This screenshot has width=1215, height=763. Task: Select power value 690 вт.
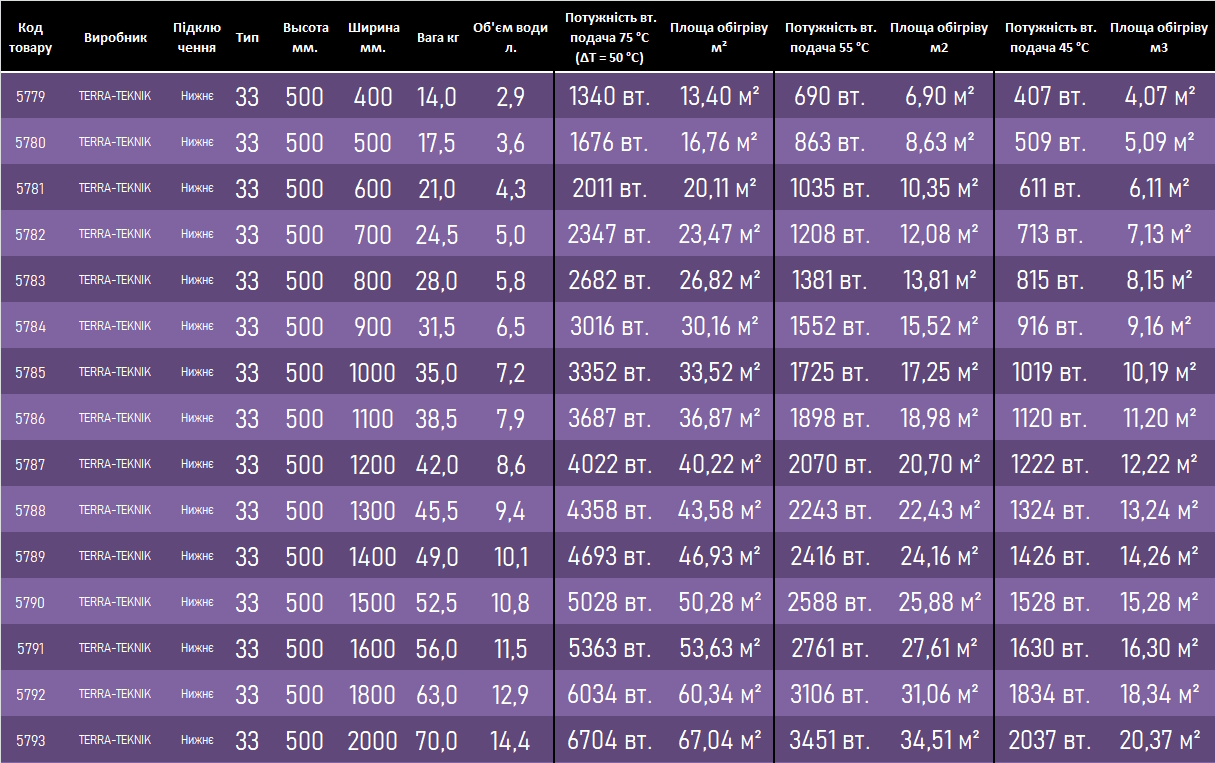pos(830,97)
